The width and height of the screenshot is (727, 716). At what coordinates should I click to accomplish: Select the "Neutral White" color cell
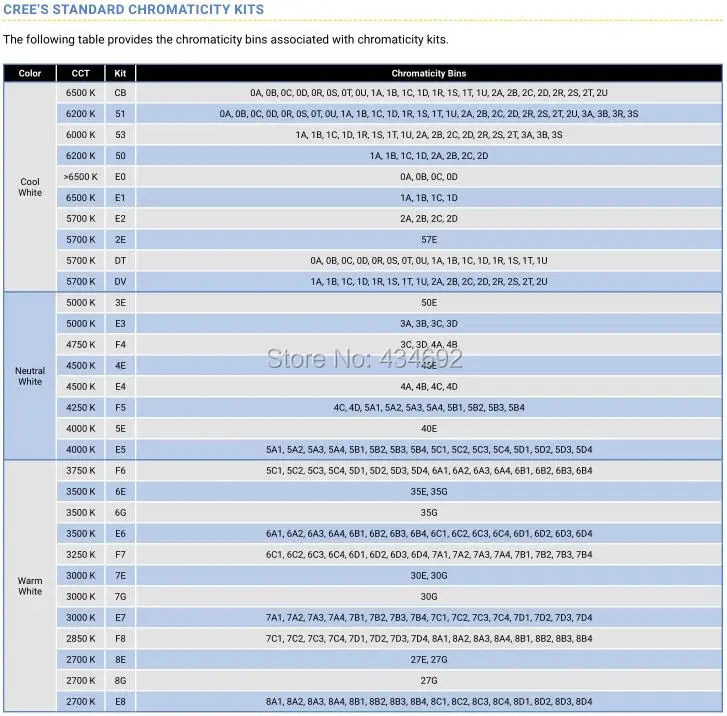coord(30,376)
